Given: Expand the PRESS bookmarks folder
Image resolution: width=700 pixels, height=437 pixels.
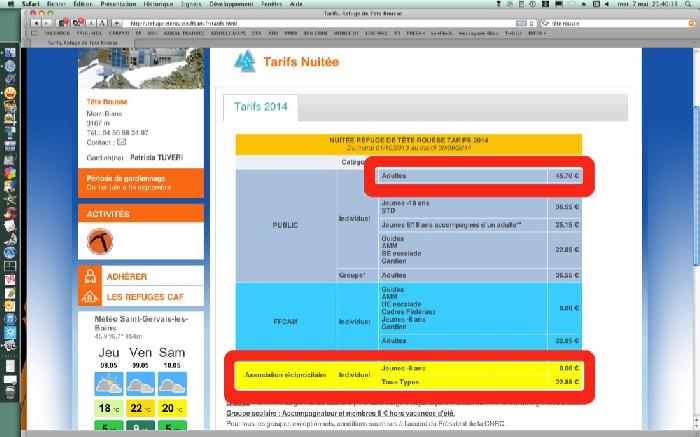Looking at the screenshot, I should [x=416, y=33].
